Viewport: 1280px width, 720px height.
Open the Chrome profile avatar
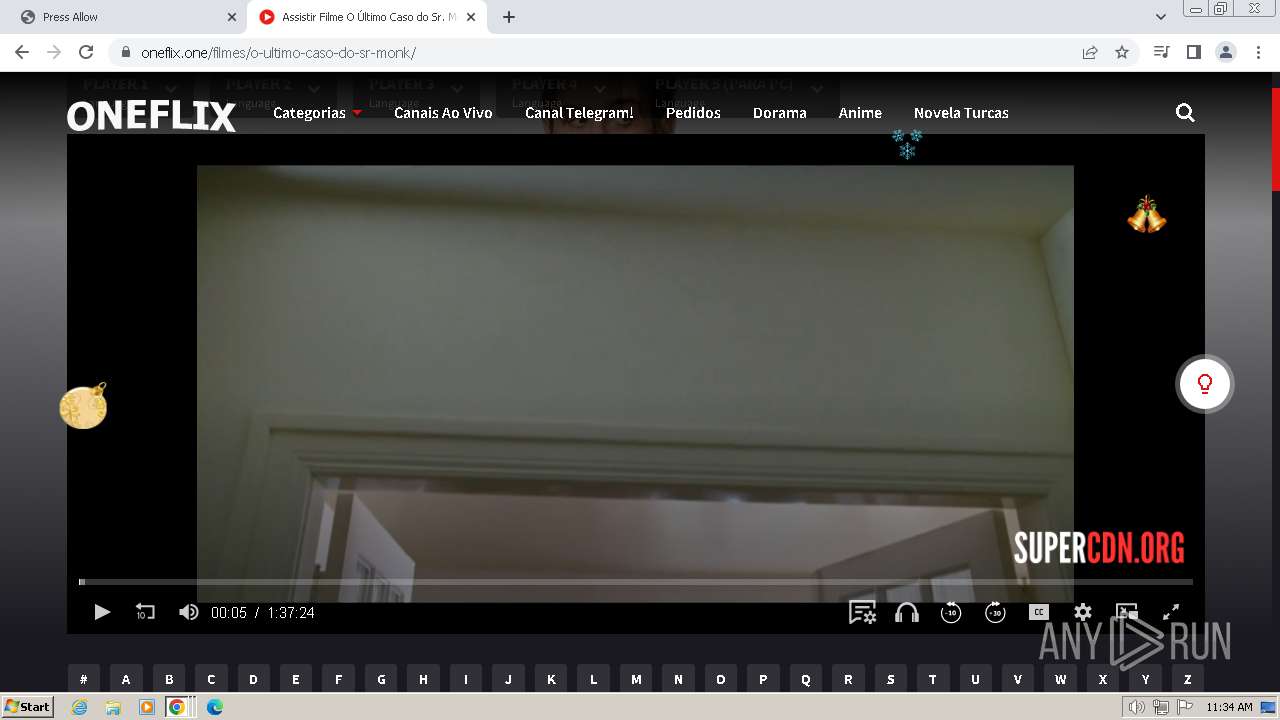coord(1226,52)
